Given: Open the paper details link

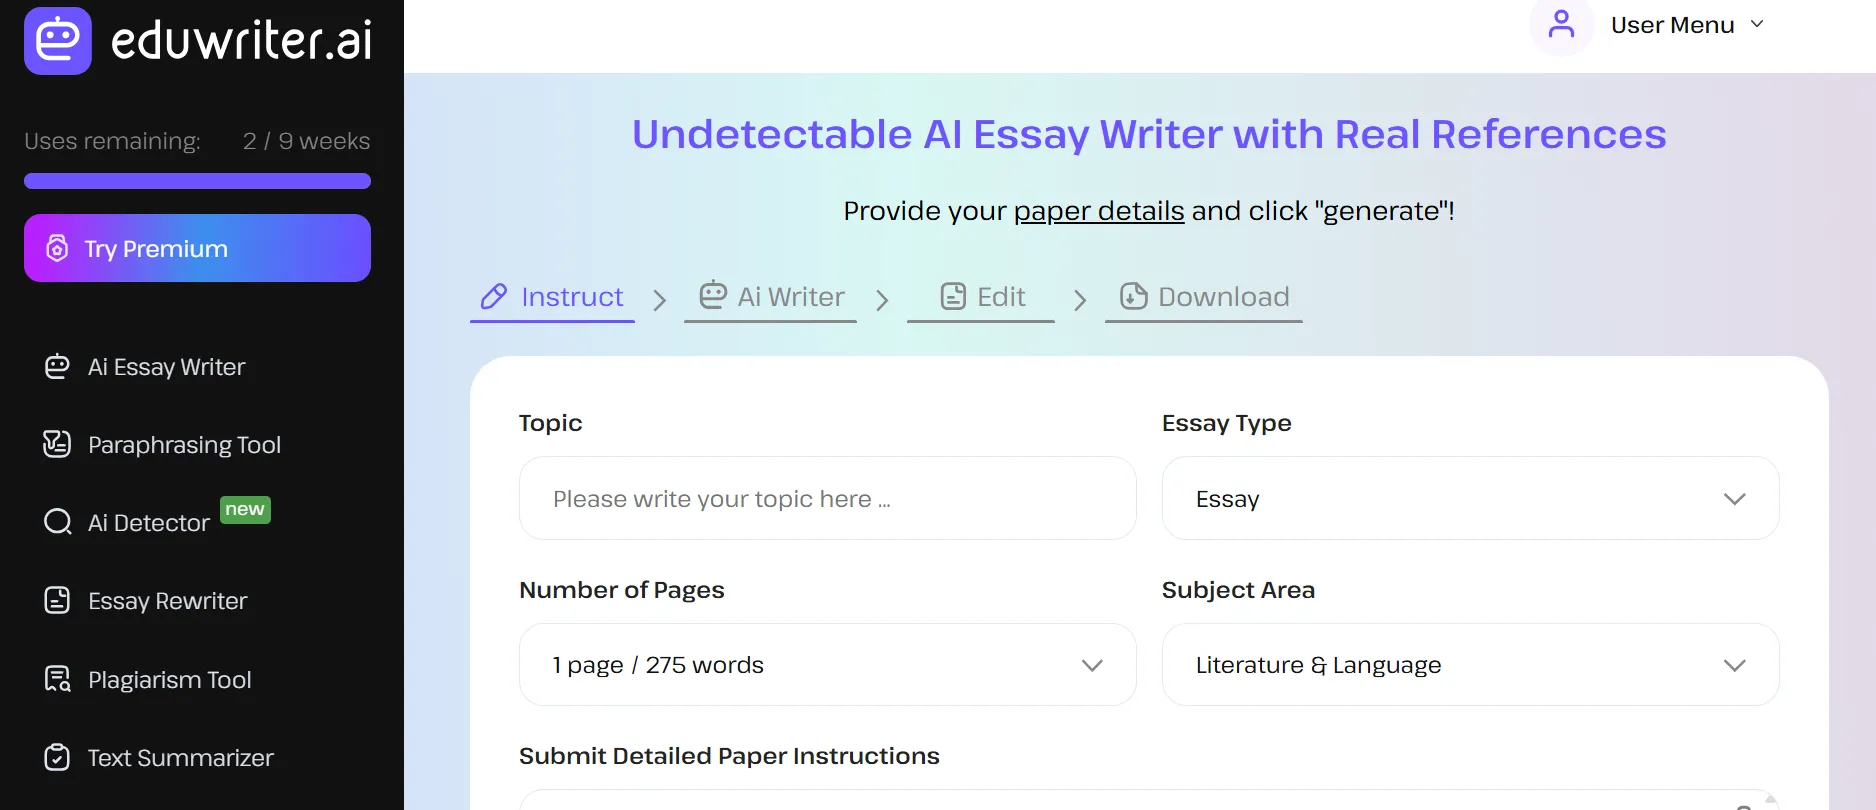Looking at the screenshot, I should tap(1097, 211).
